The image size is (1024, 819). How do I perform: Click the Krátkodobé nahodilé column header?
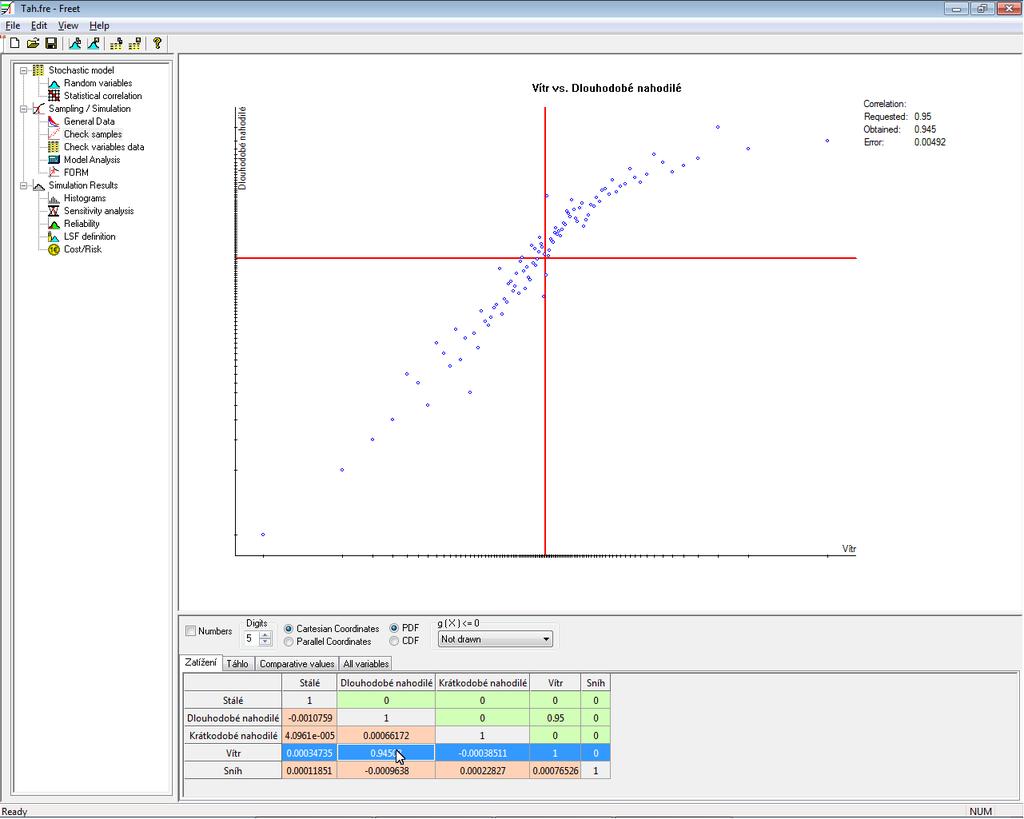pos(483,683)
